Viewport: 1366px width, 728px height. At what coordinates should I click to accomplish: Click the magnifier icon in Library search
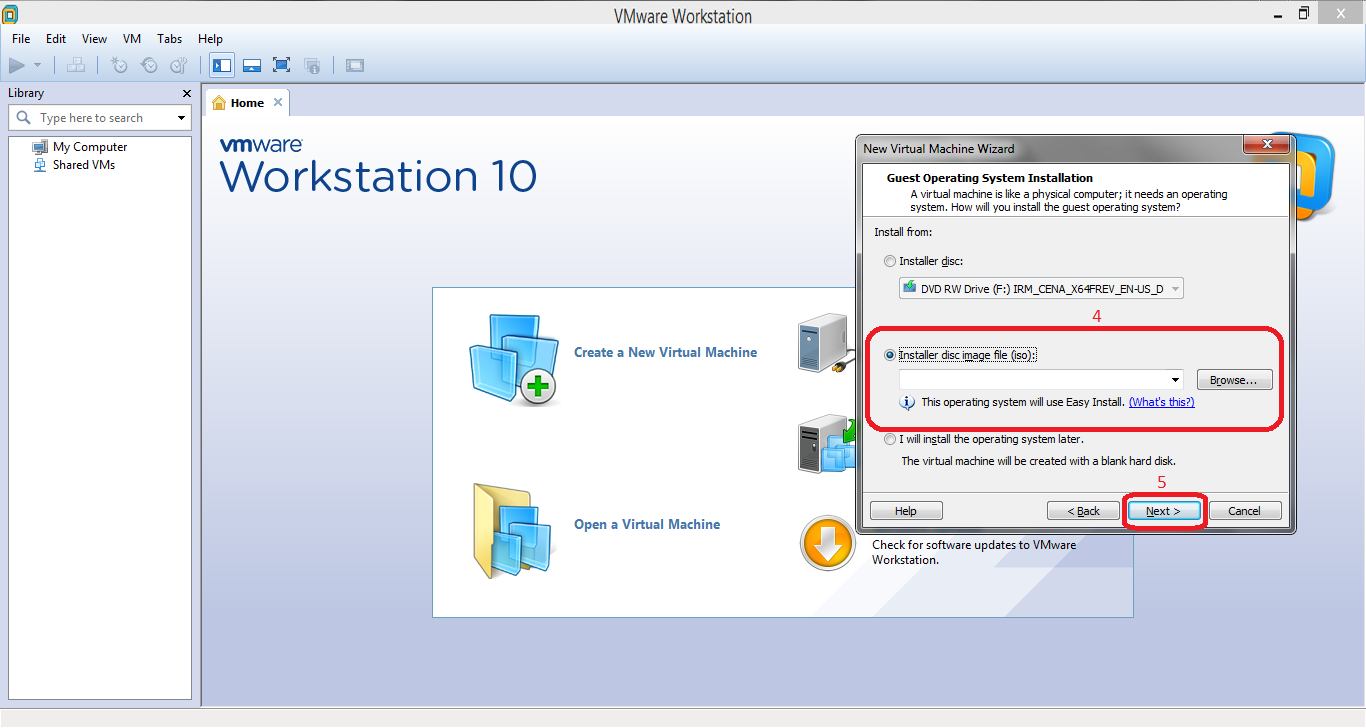(x=24, y=118)
